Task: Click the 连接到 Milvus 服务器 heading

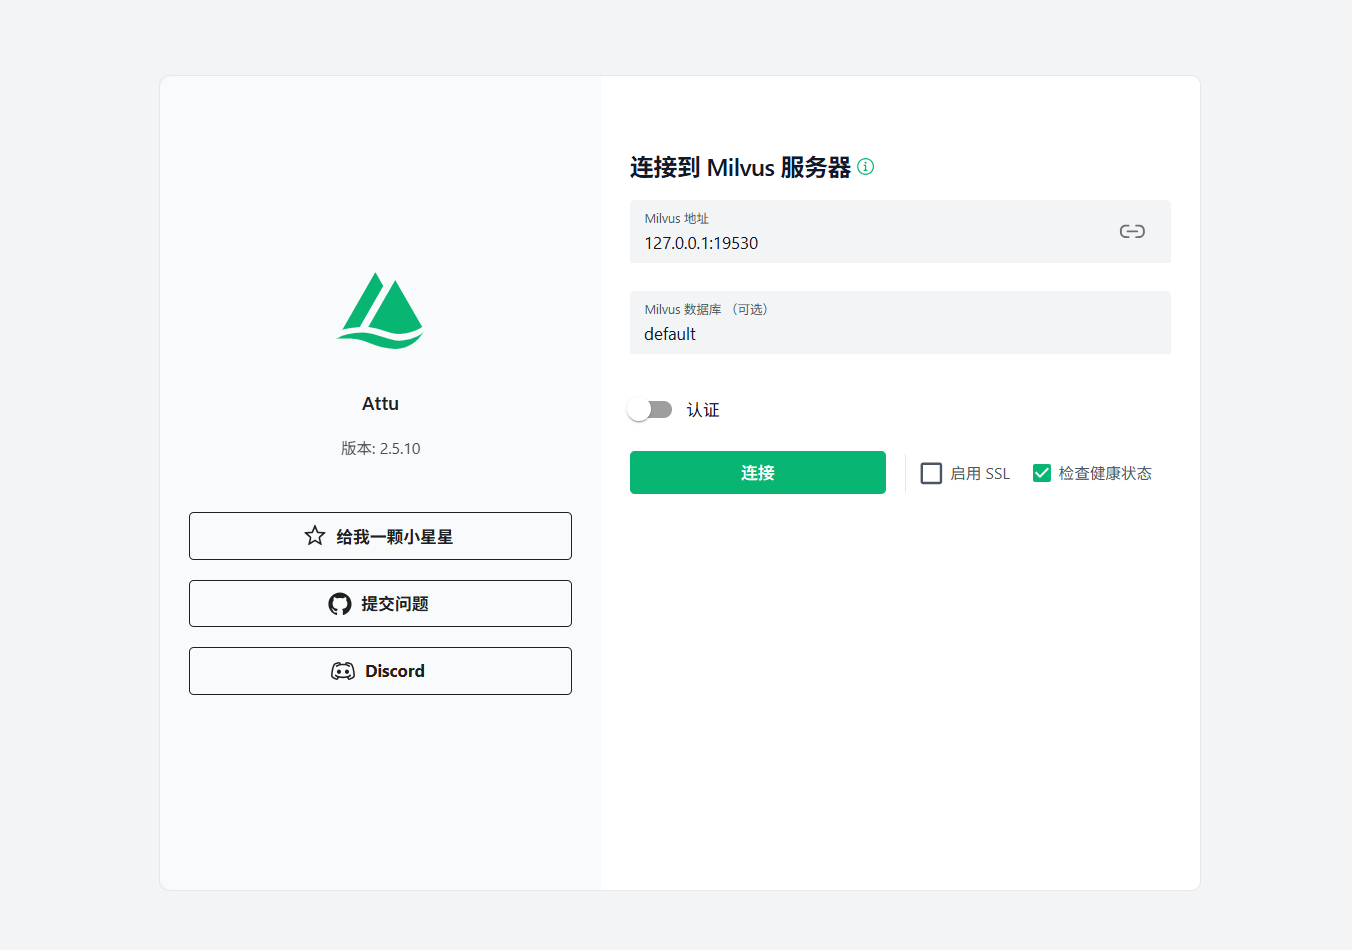Action: pyautogui.click(x=740, y=167)
